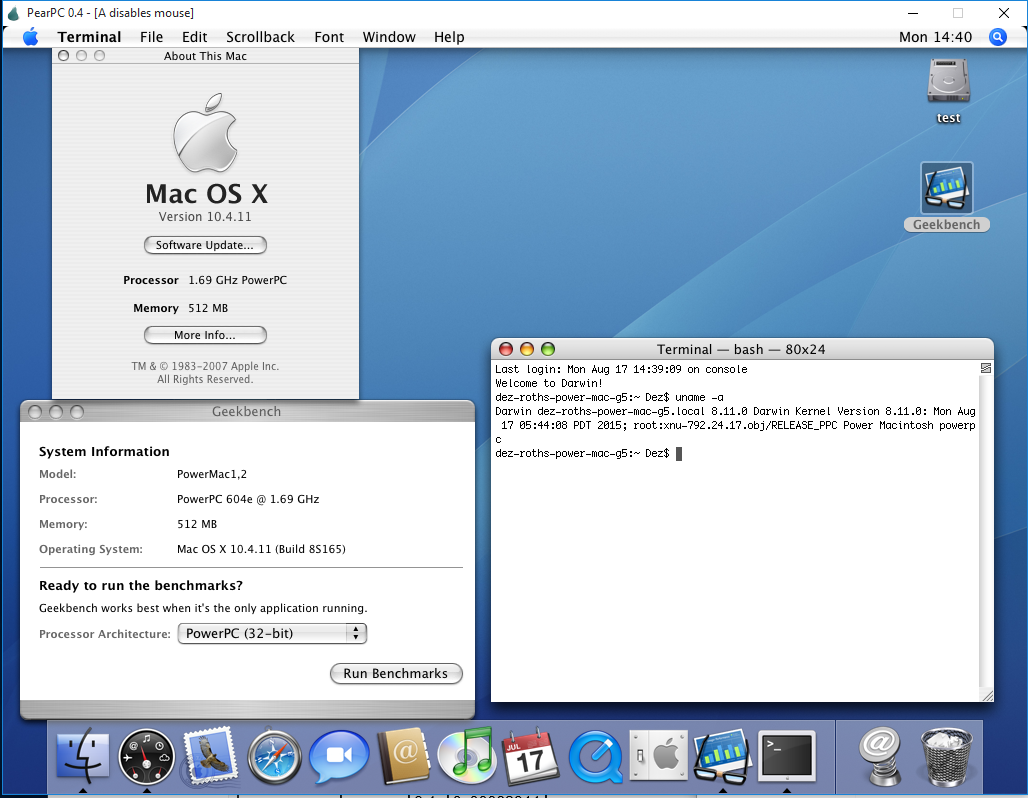Open the File menu
The image size is (1028, 798).
click(x=151, y=37)
